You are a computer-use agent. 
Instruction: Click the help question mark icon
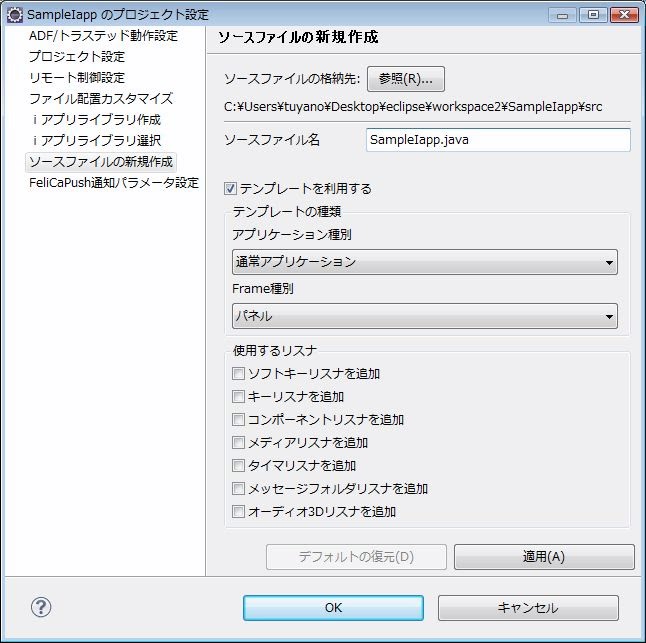(42, 607)
